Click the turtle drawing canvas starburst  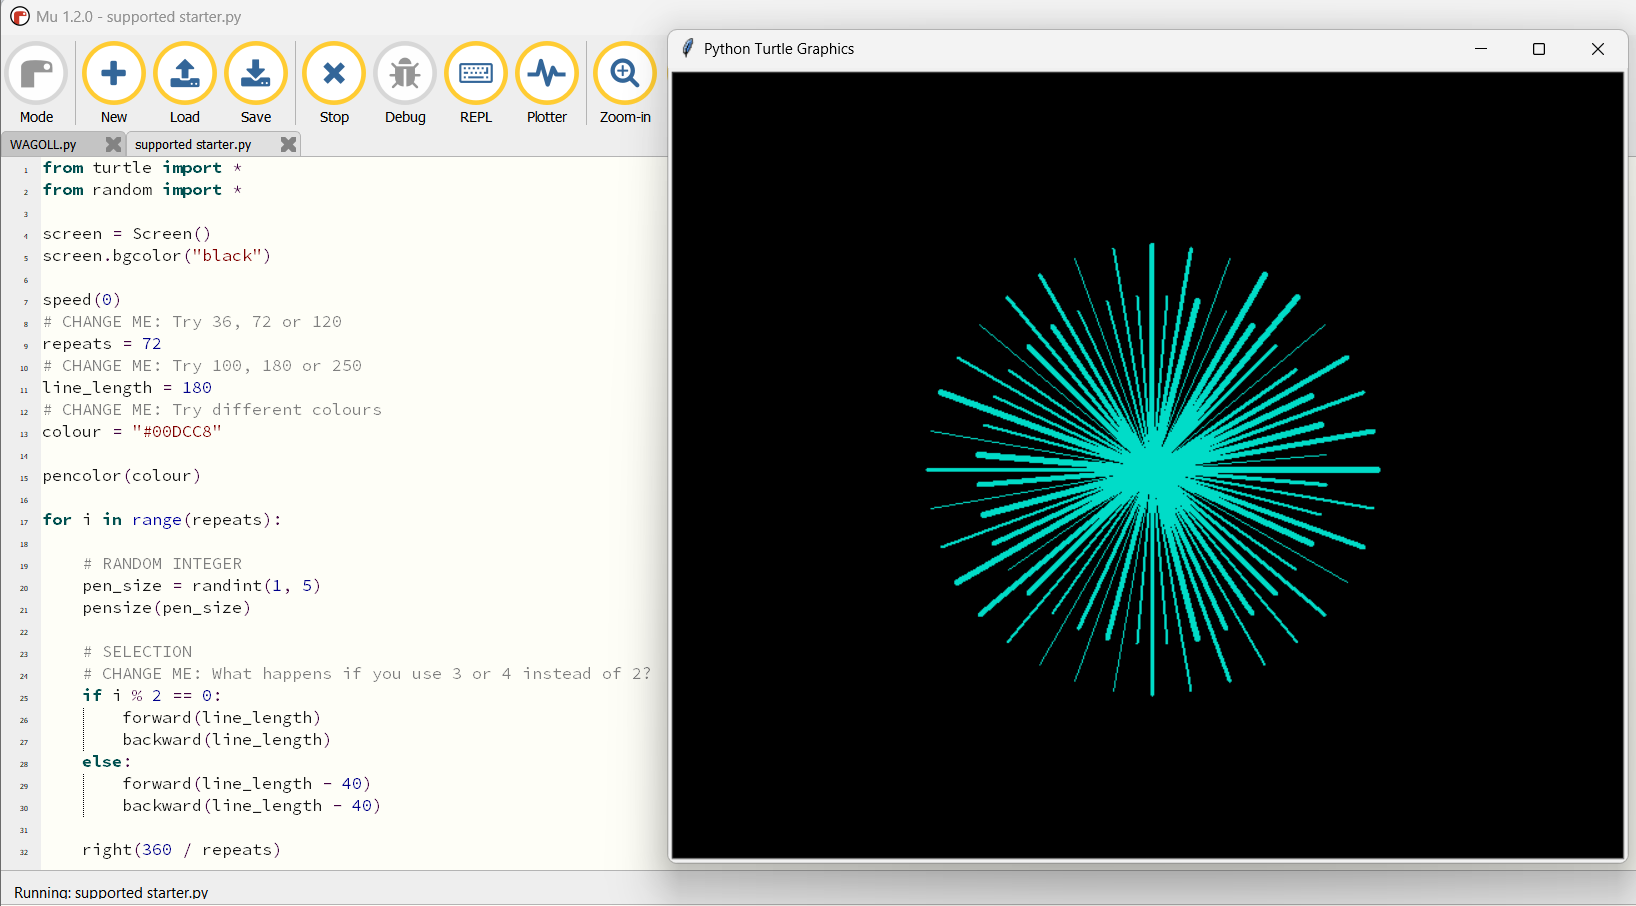(1153, 469)
